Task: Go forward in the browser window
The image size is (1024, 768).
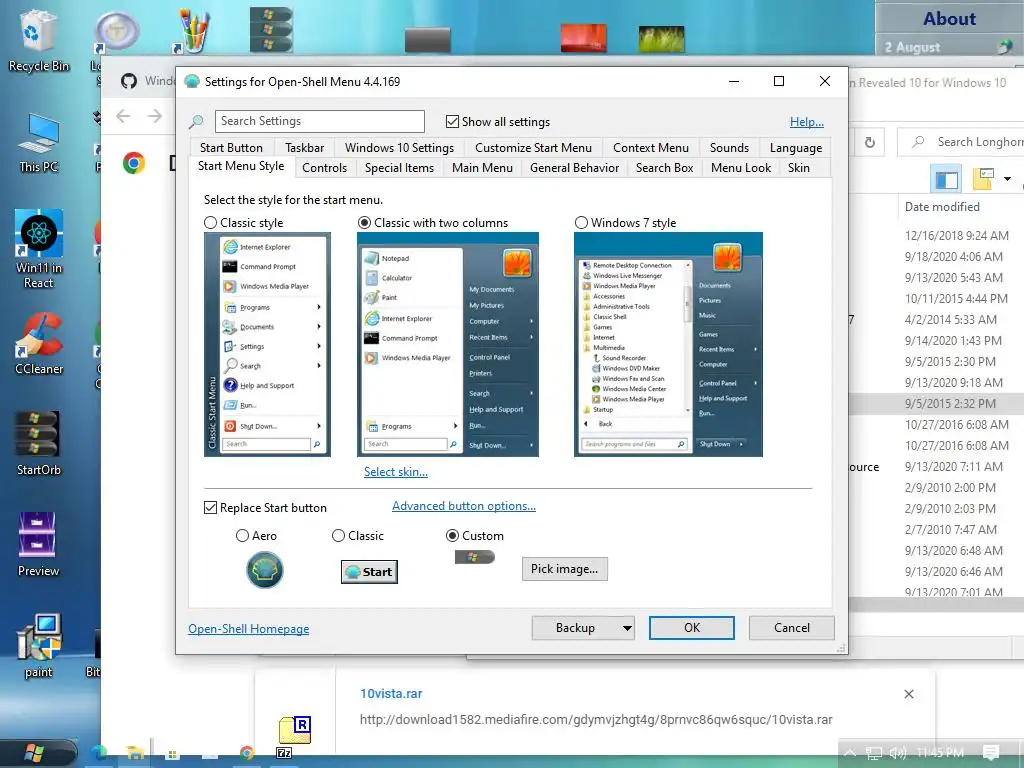Action: (155, 116)
